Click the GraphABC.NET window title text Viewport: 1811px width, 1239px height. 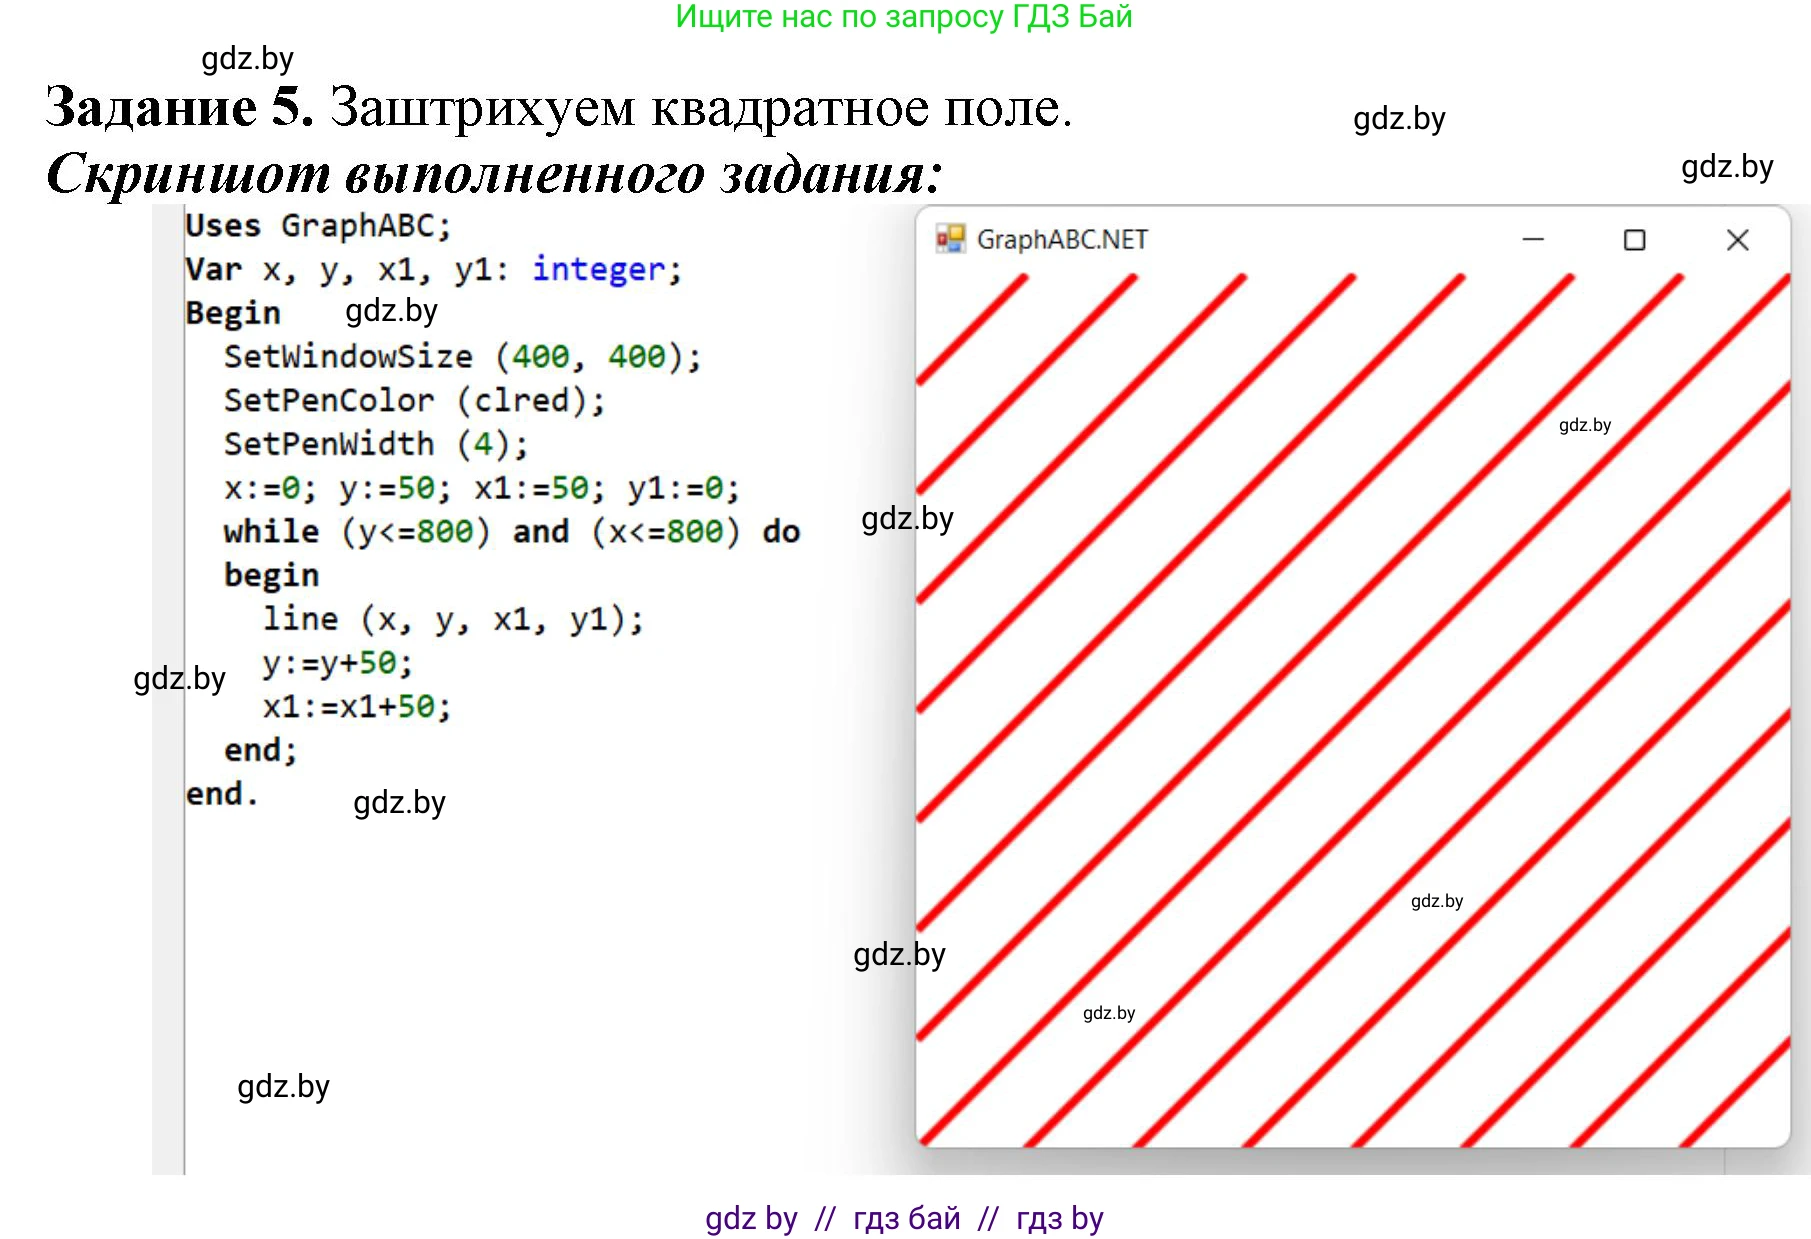[1063, 239]
